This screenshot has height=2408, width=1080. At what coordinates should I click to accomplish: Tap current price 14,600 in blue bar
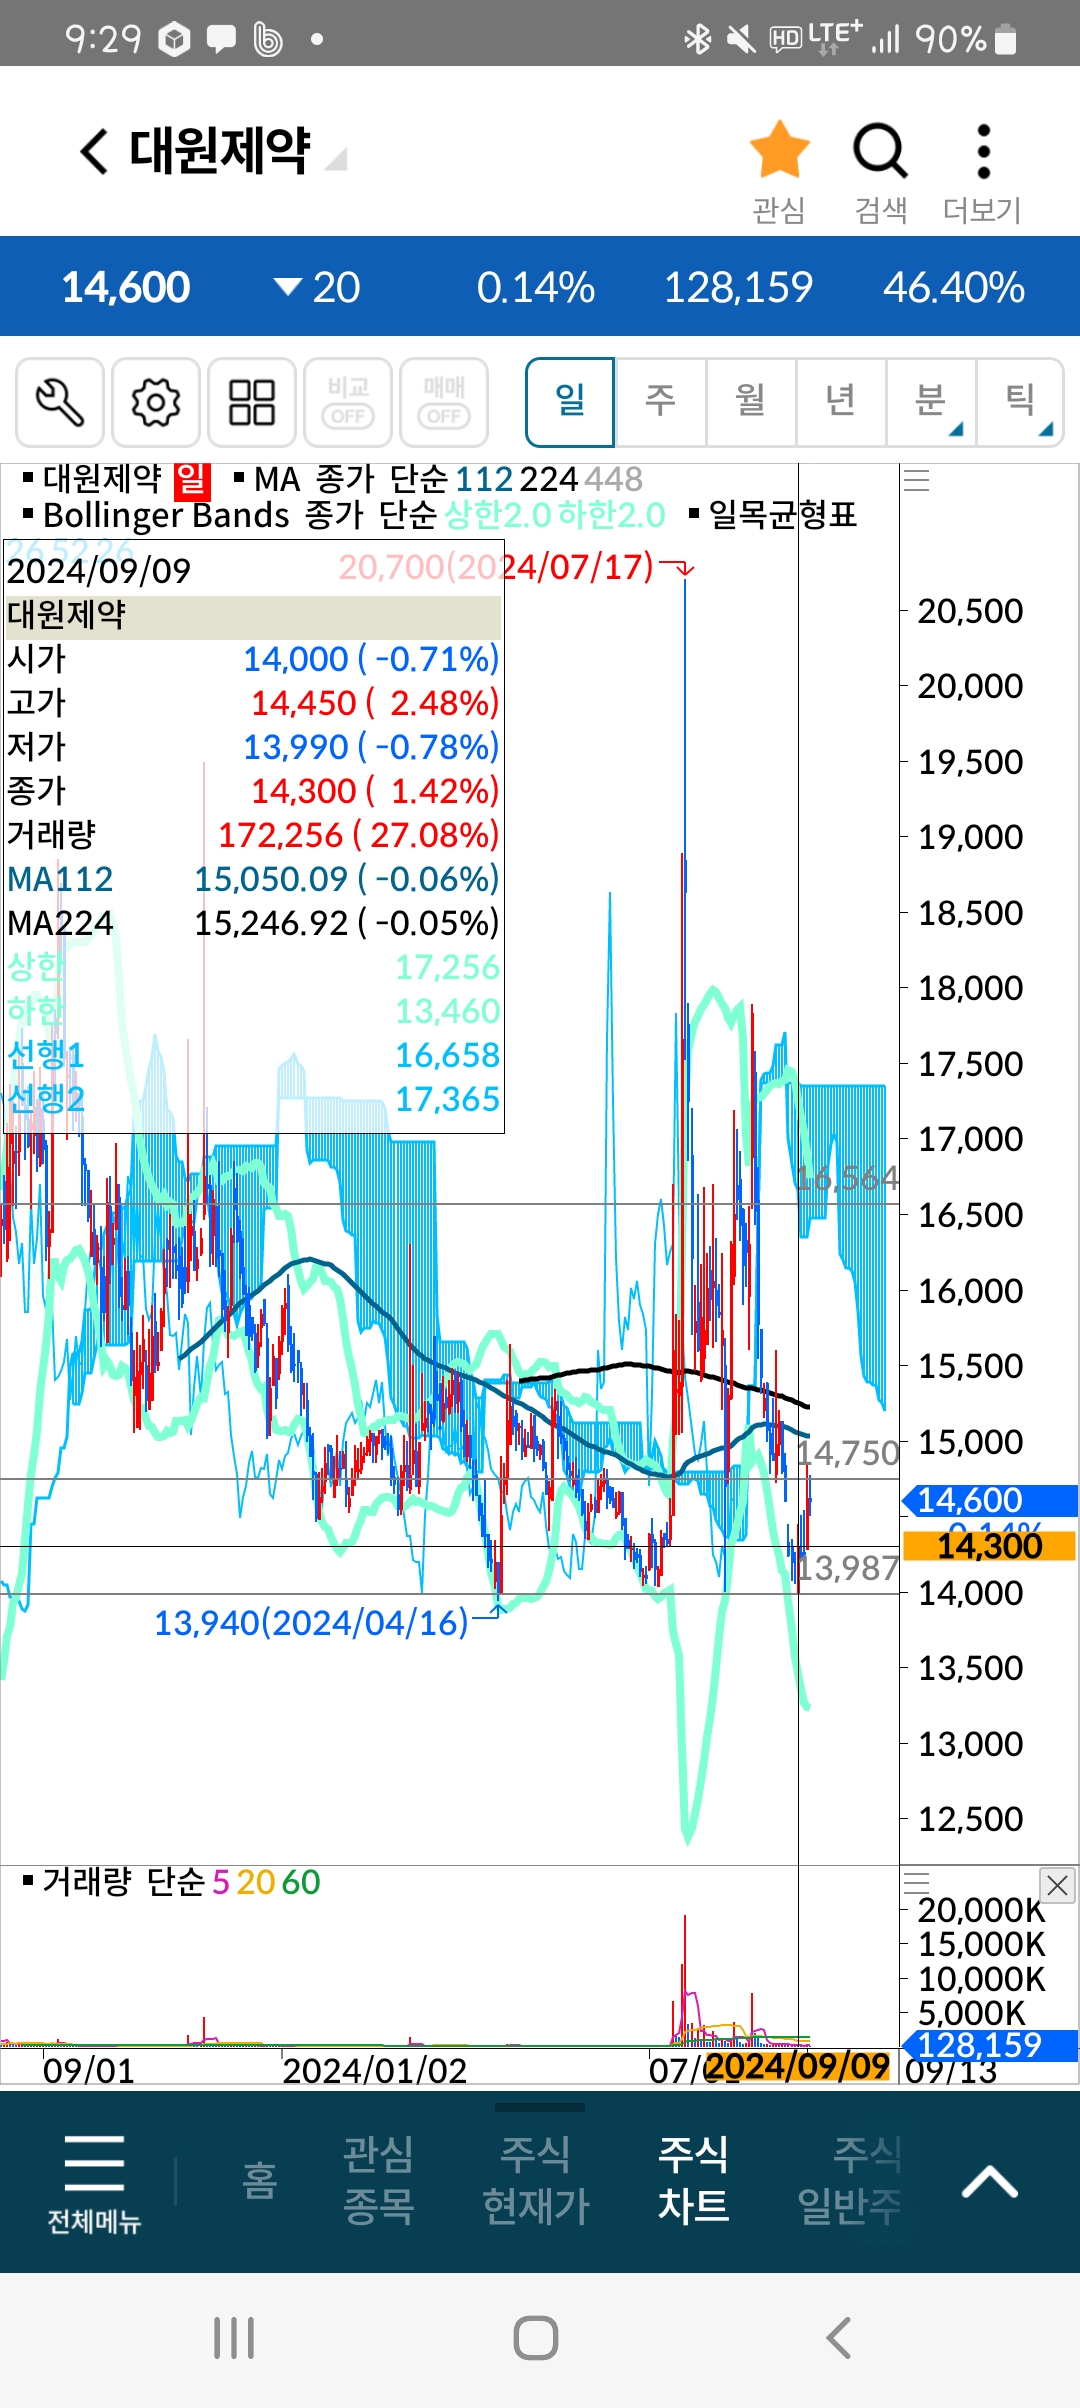[126, 287]
